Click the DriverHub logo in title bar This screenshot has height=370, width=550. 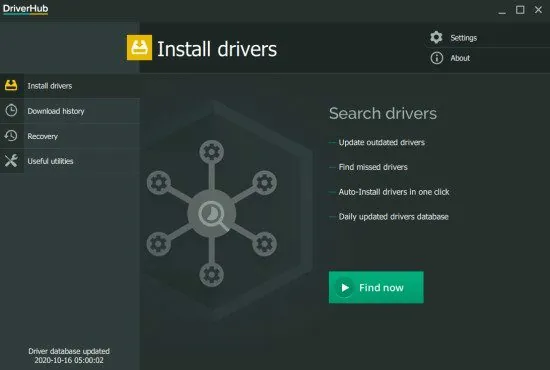[x=26, y=9]
